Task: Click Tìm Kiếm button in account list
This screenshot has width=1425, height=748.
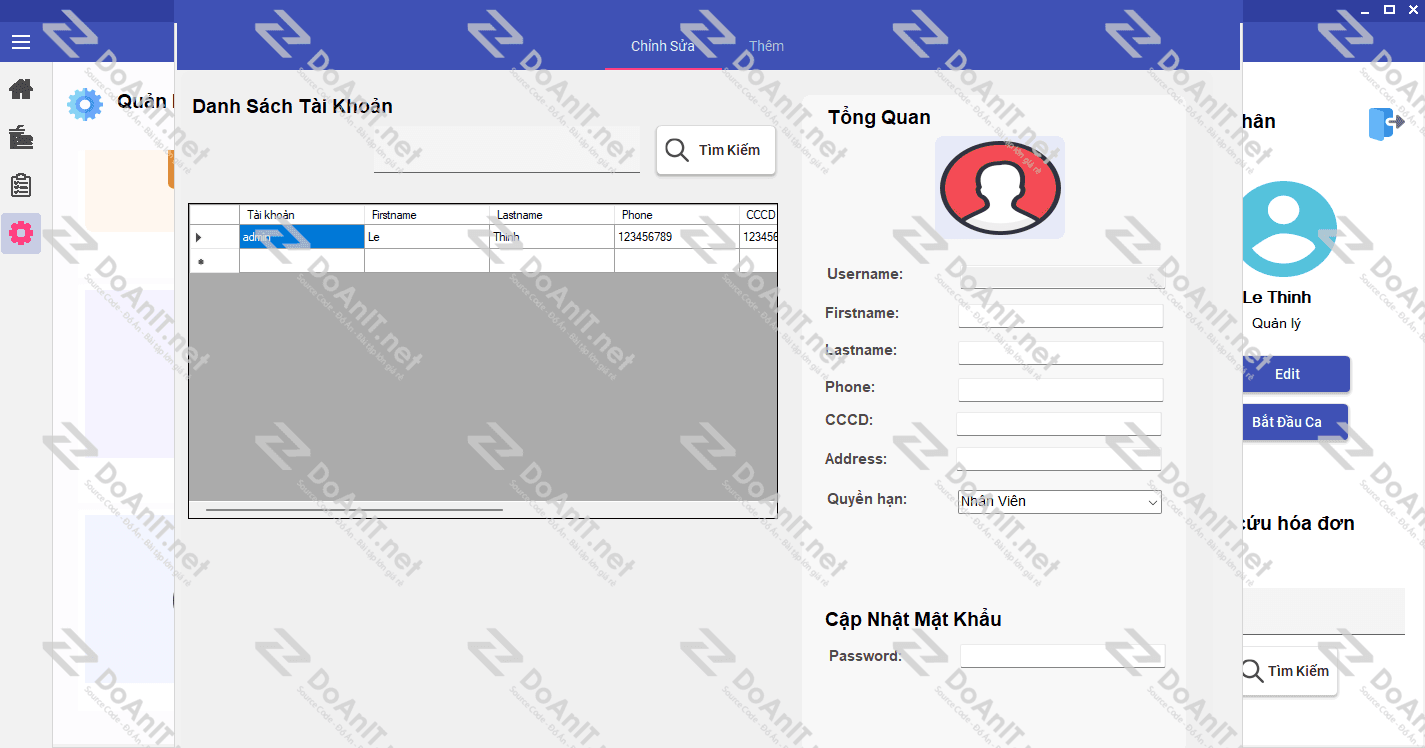Action: 716,150
